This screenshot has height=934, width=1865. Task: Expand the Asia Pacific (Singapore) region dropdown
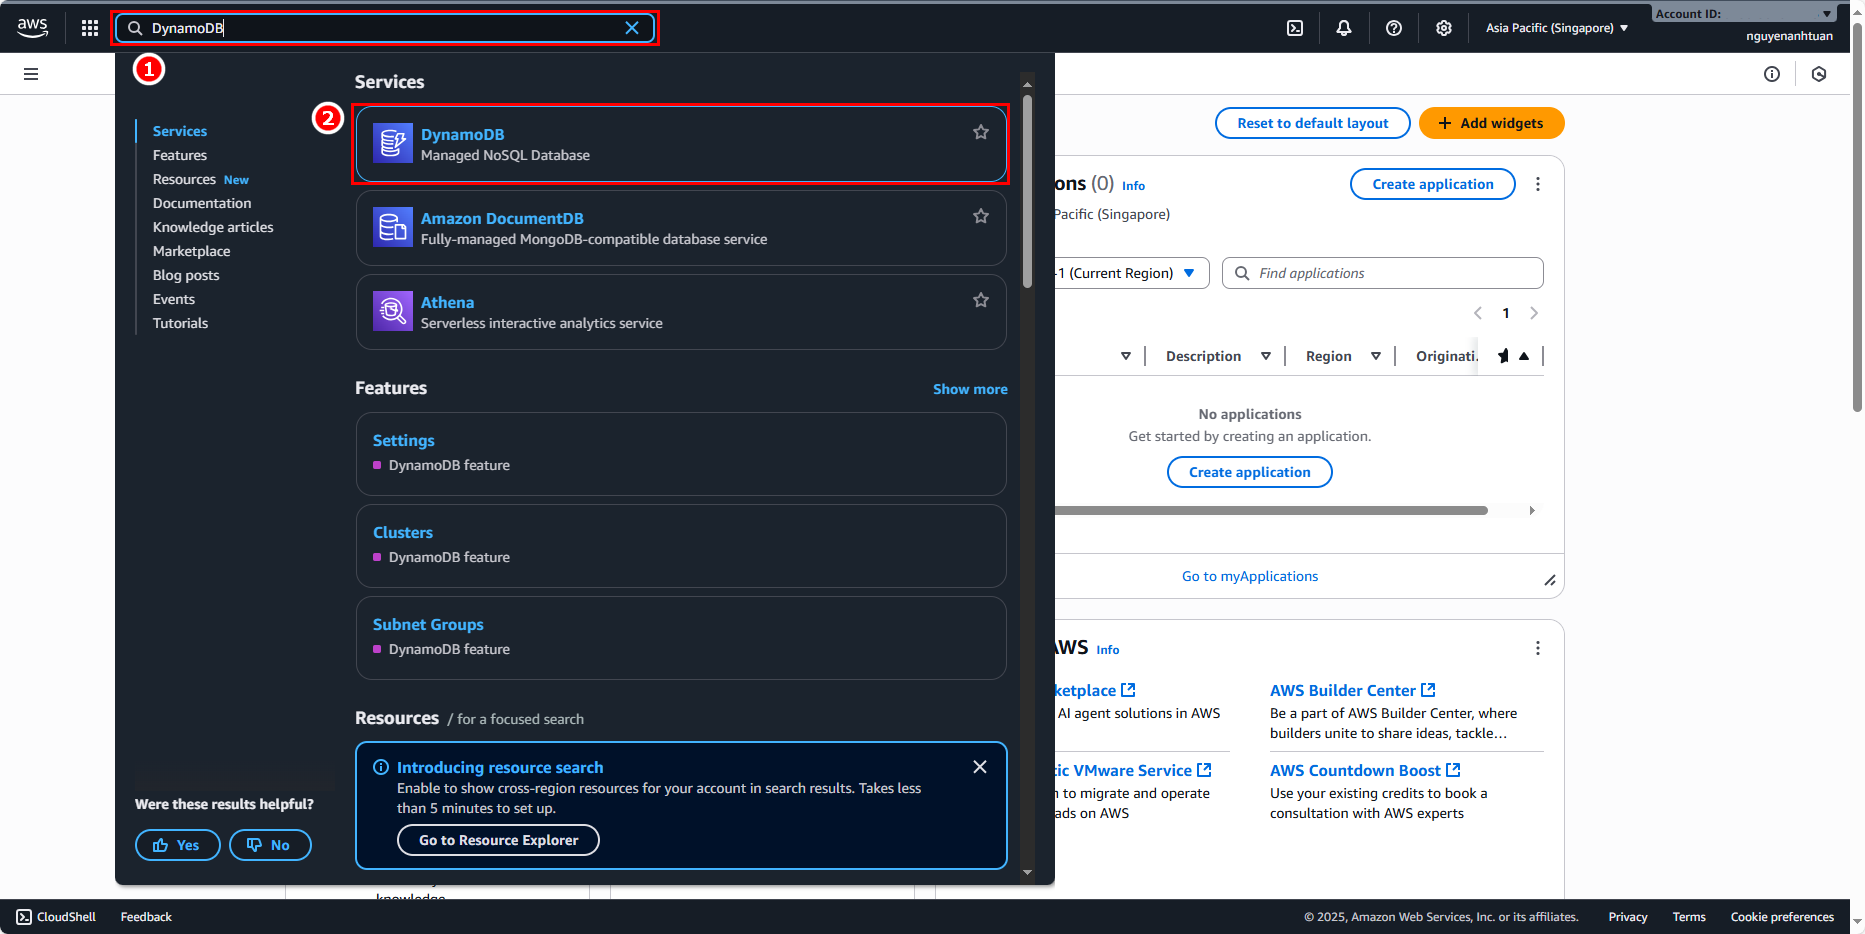coord(1556,28)
